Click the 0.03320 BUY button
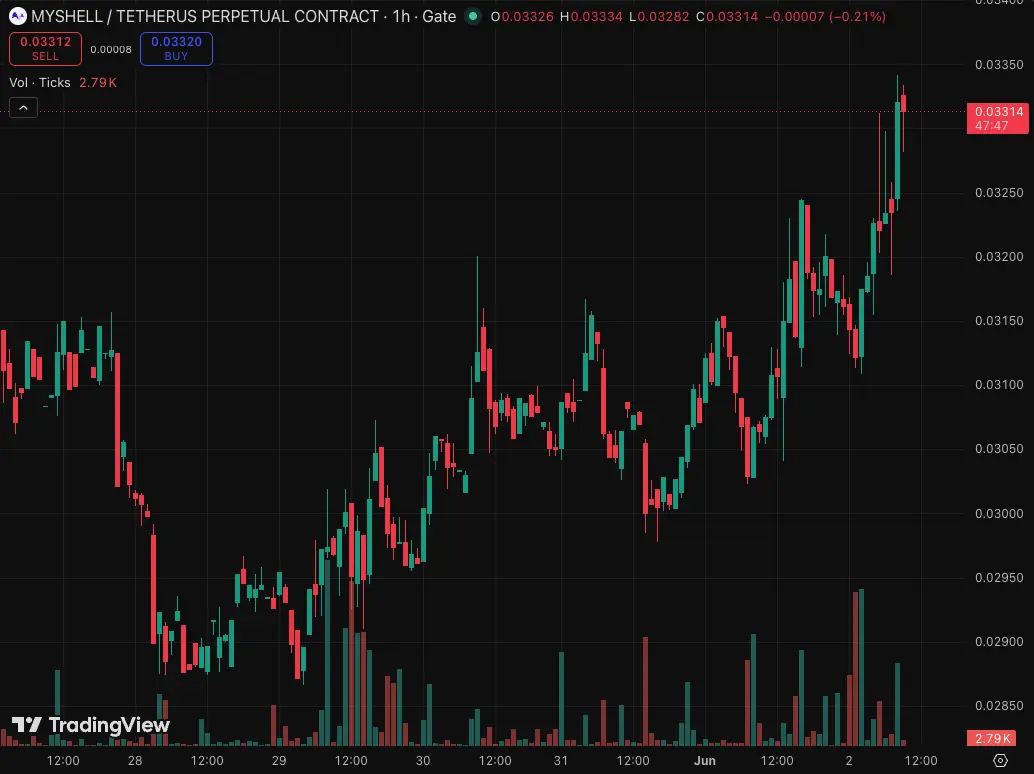Viewport: 1034px width, 774px height. pyautogui.click(x=176, y=49)
